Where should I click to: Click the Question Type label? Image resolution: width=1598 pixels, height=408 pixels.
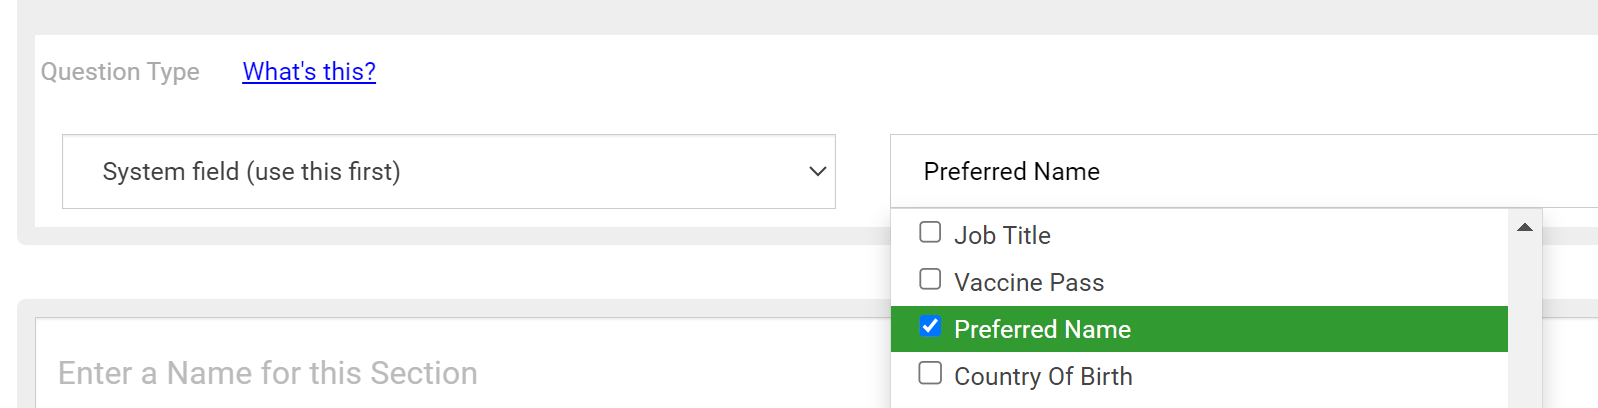tap(120, 72)
